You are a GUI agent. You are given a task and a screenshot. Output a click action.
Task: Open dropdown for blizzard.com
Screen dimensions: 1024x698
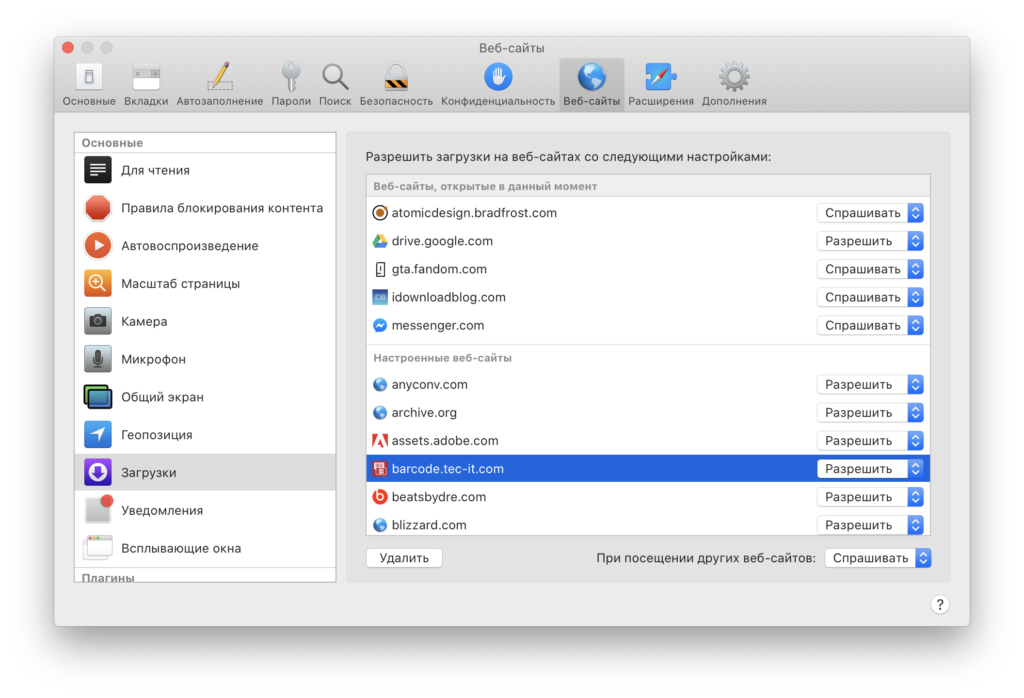(x=870, y=525)
